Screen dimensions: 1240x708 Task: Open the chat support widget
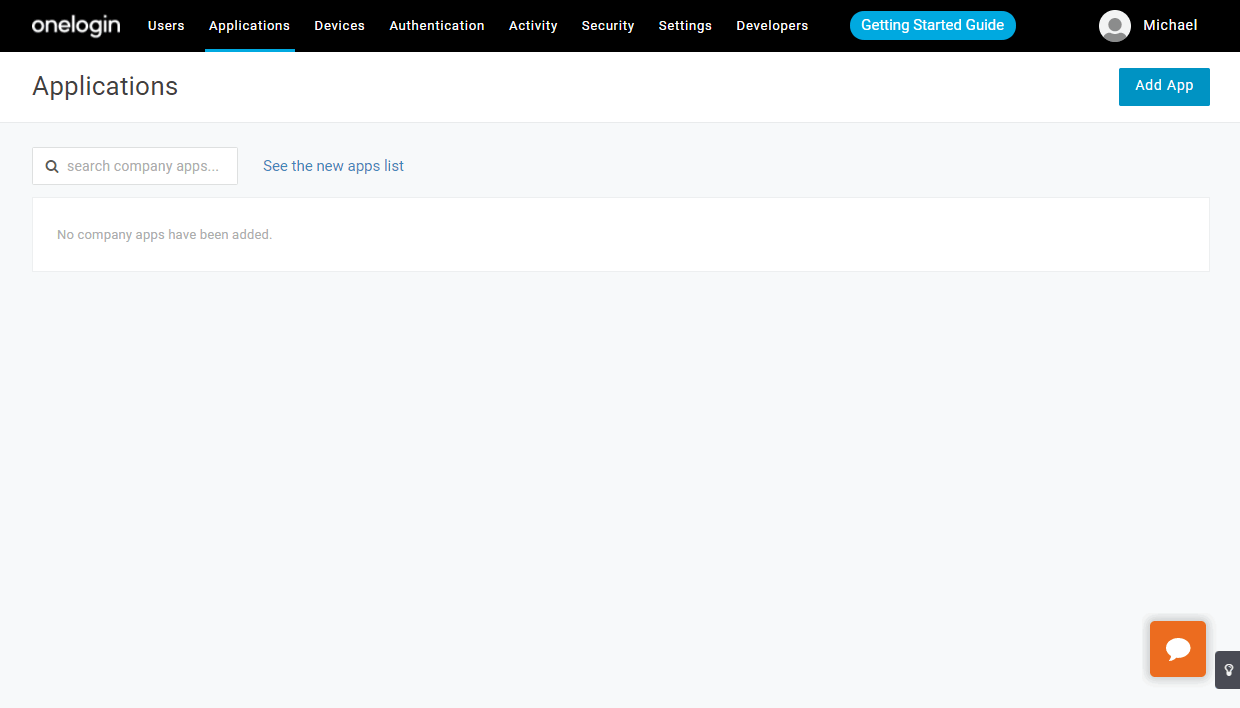[x=1177, y=648]
